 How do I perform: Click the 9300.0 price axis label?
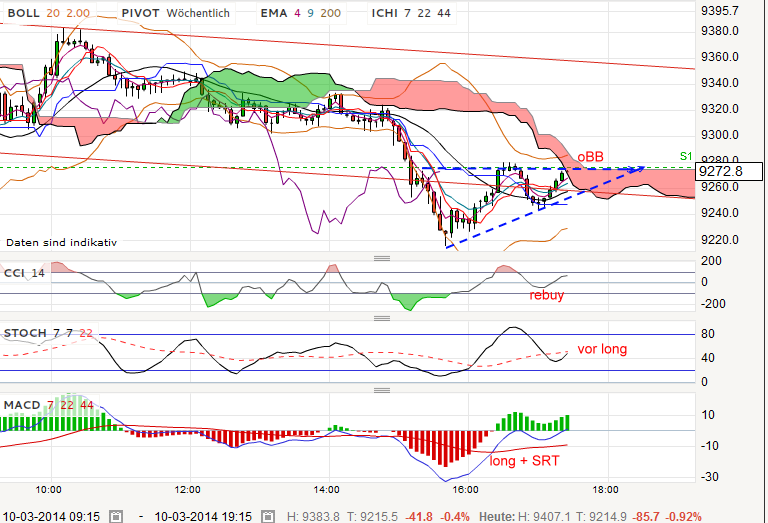tap(720, 135)
